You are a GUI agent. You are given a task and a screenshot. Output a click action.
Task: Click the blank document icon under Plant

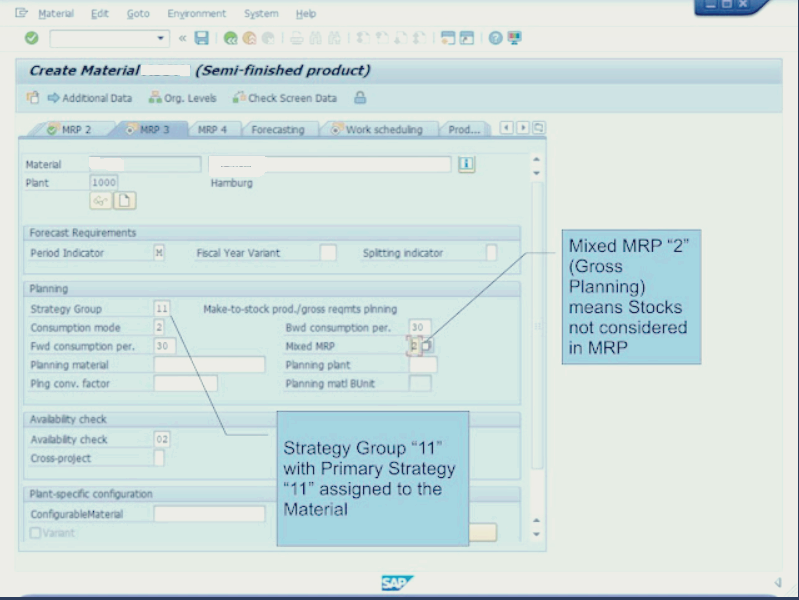coord(125,201)
